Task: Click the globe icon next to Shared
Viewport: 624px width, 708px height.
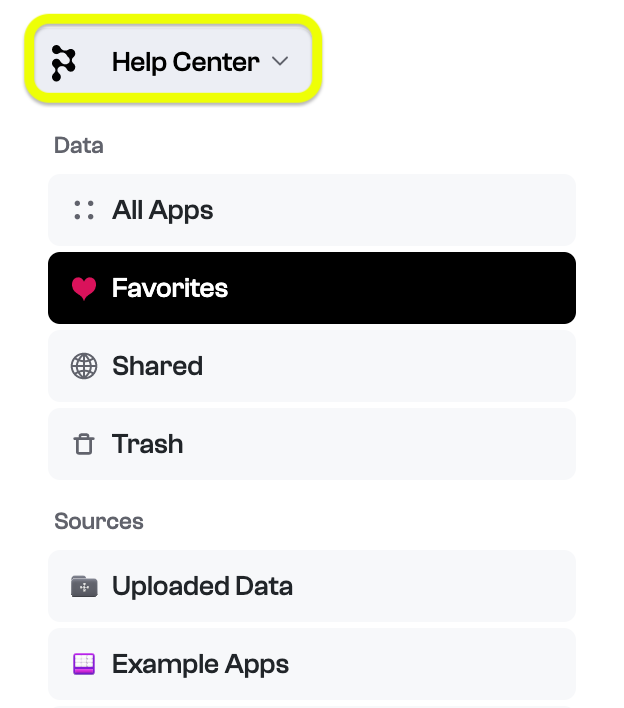Action: (84, 366)
